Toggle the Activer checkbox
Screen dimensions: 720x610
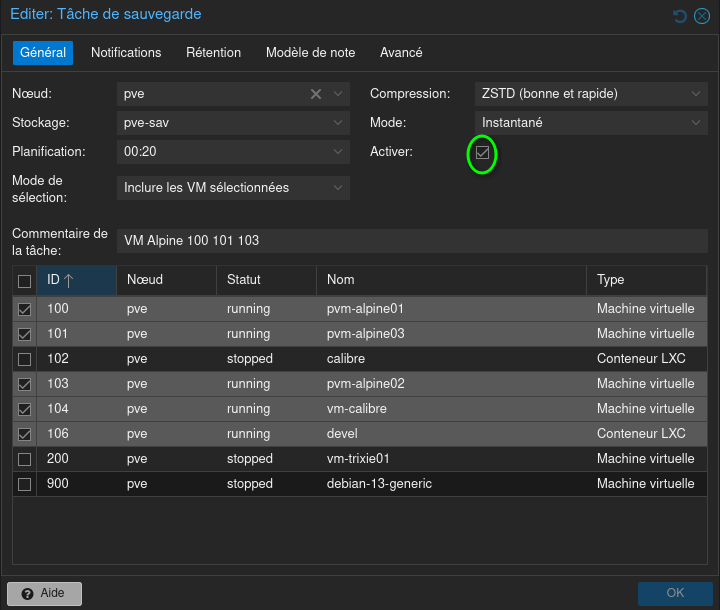point(483,153)
